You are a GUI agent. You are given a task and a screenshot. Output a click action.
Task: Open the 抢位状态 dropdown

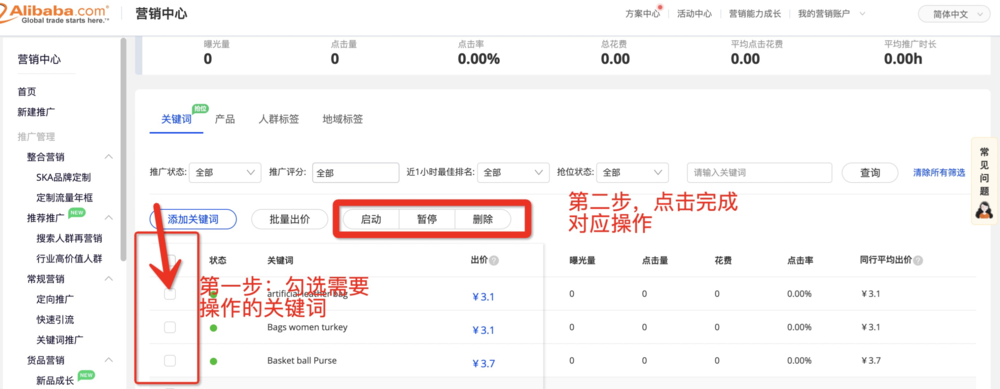tap(633, 172)
